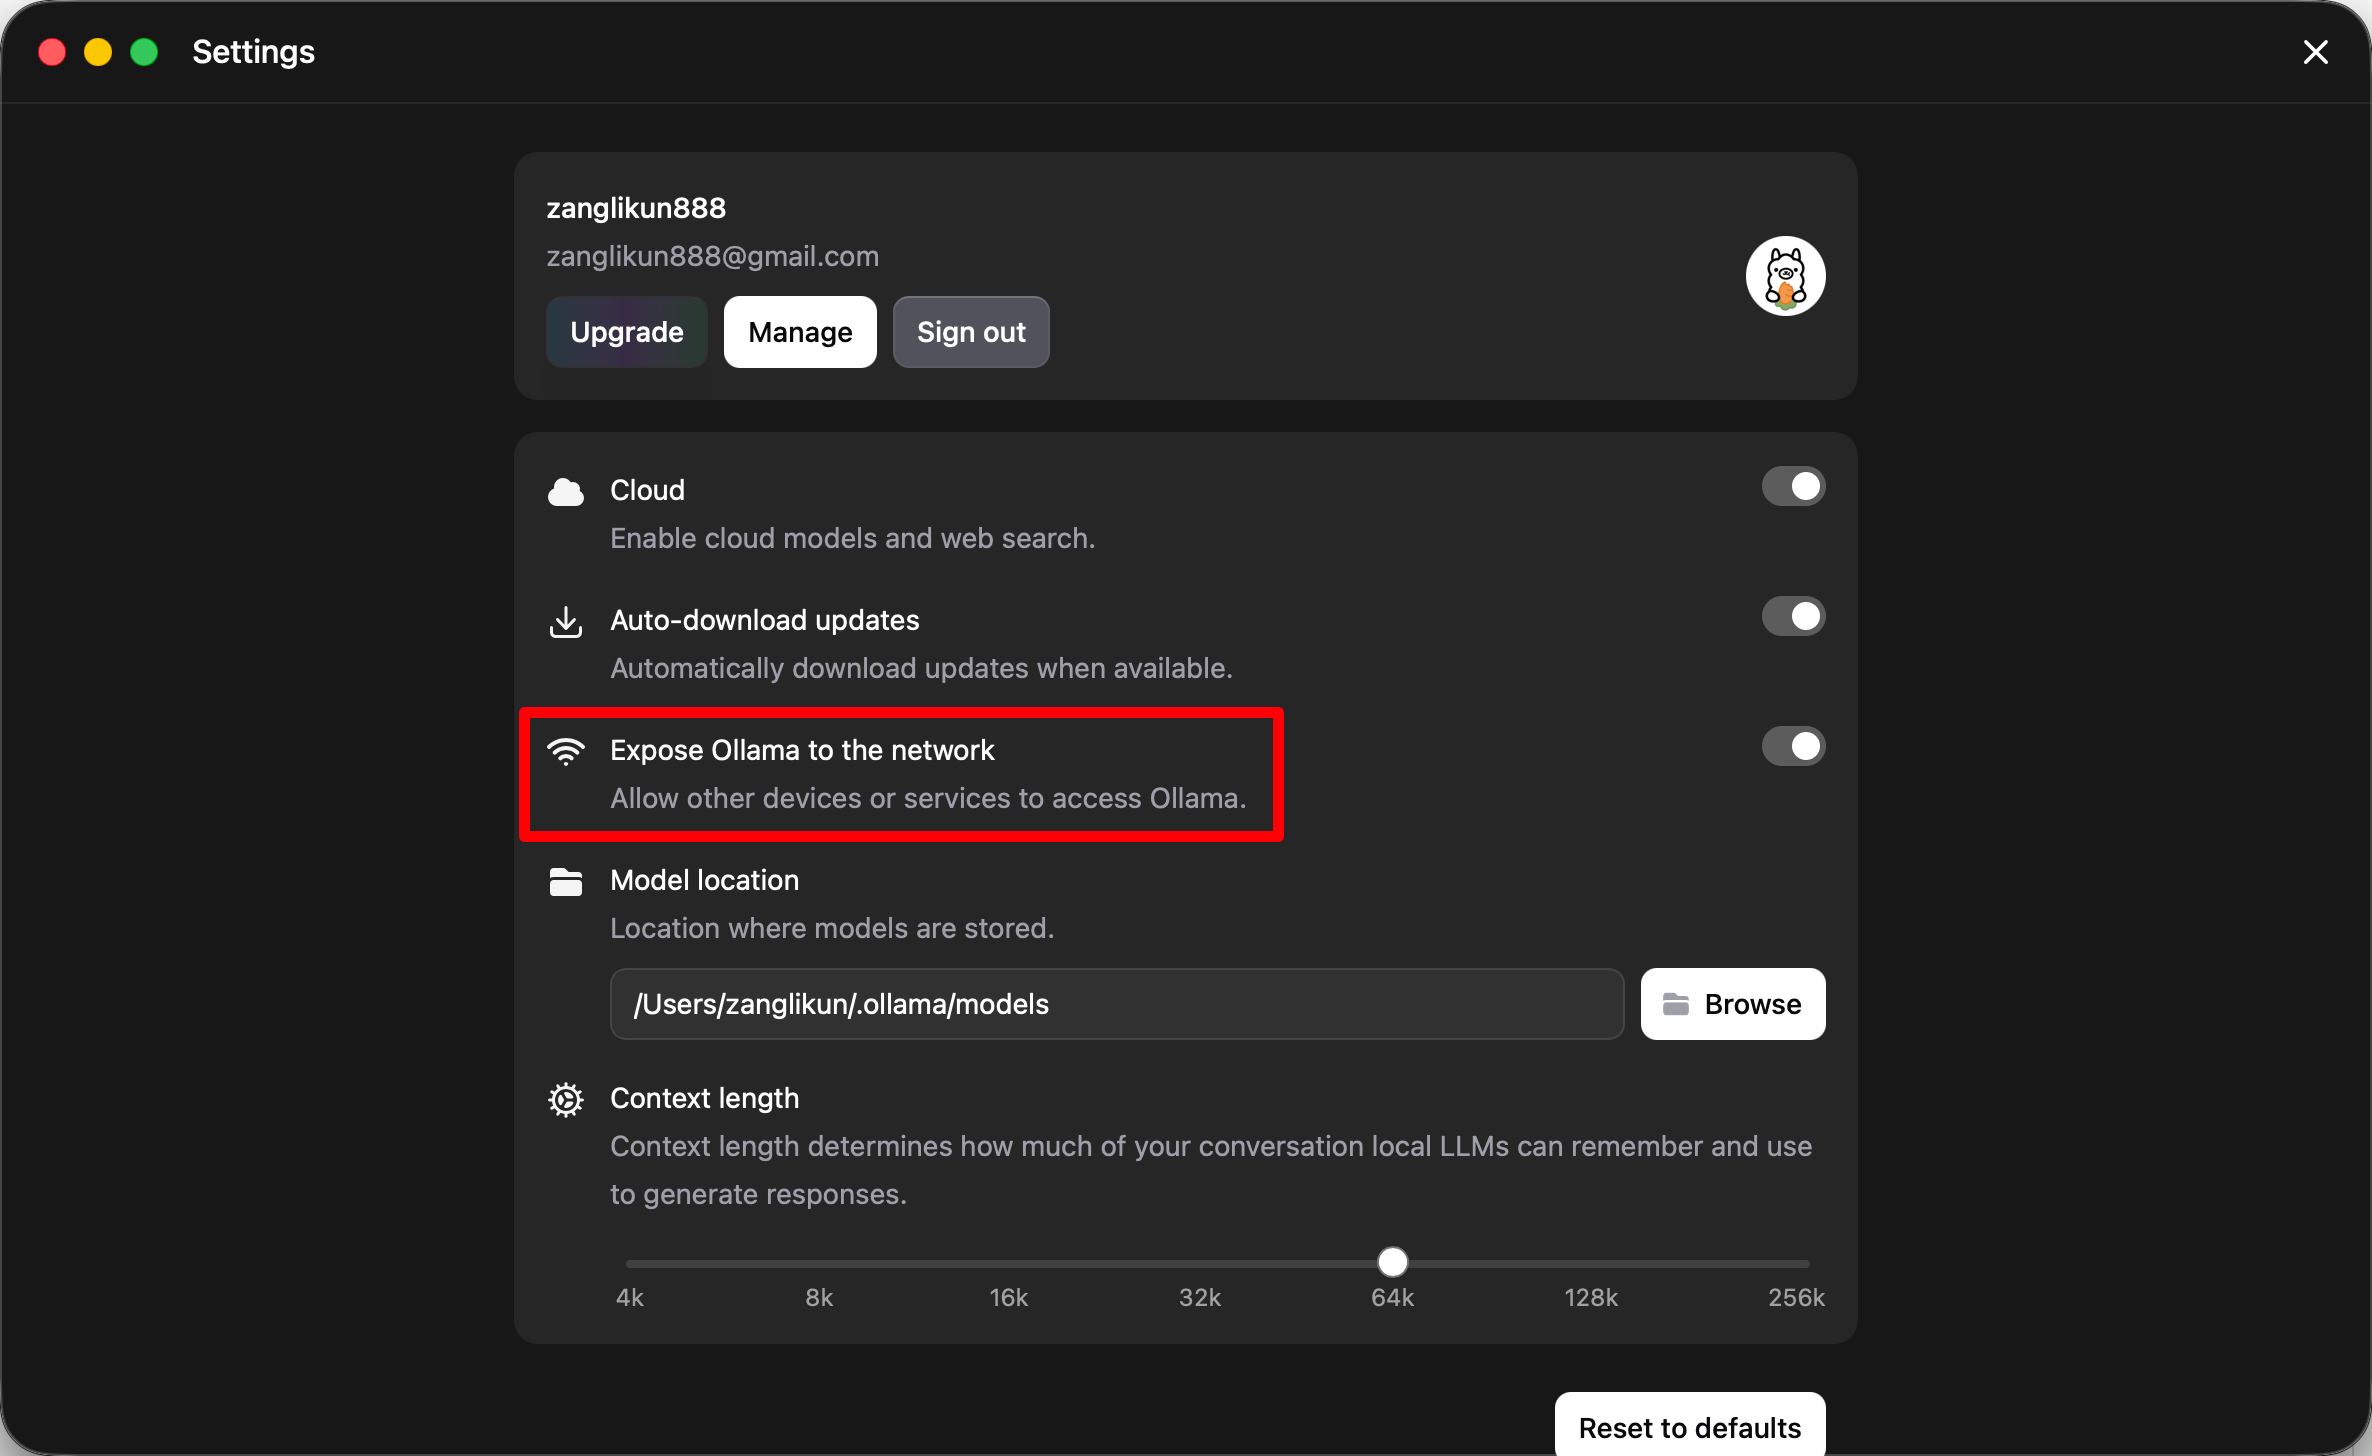Select the 4k context length label
Screen dimensions: 2372x1456
coord(630,1298)
